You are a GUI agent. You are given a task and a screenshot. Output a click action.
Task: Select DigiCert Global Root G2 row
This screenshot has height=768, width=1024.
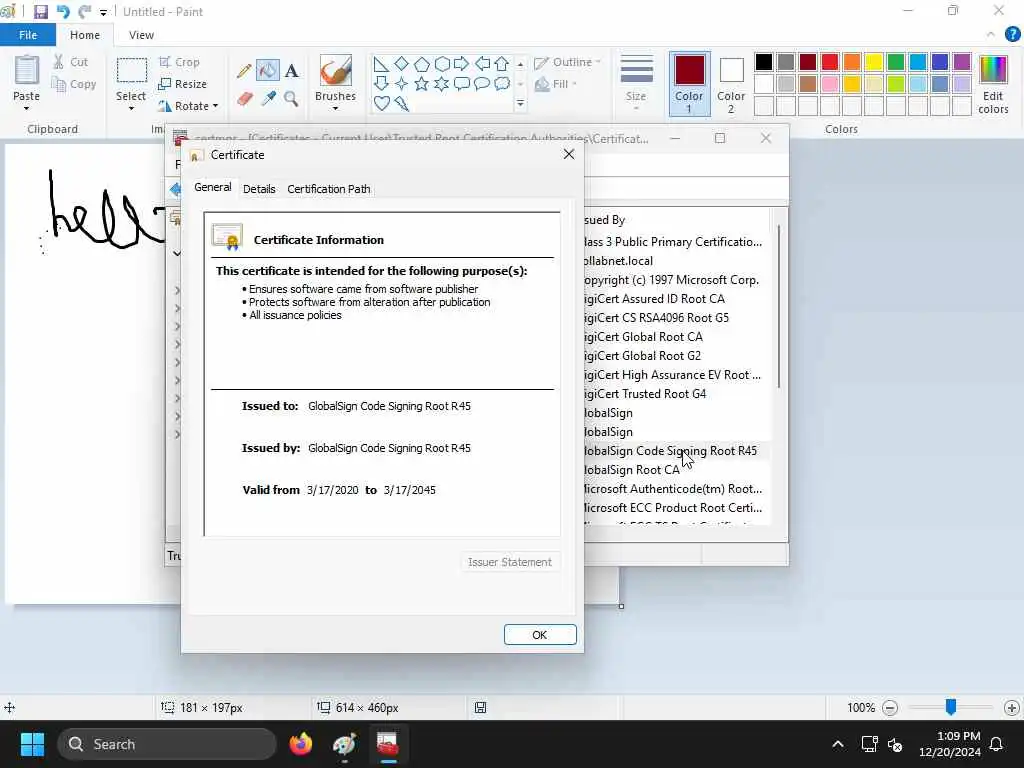[677, 356]
